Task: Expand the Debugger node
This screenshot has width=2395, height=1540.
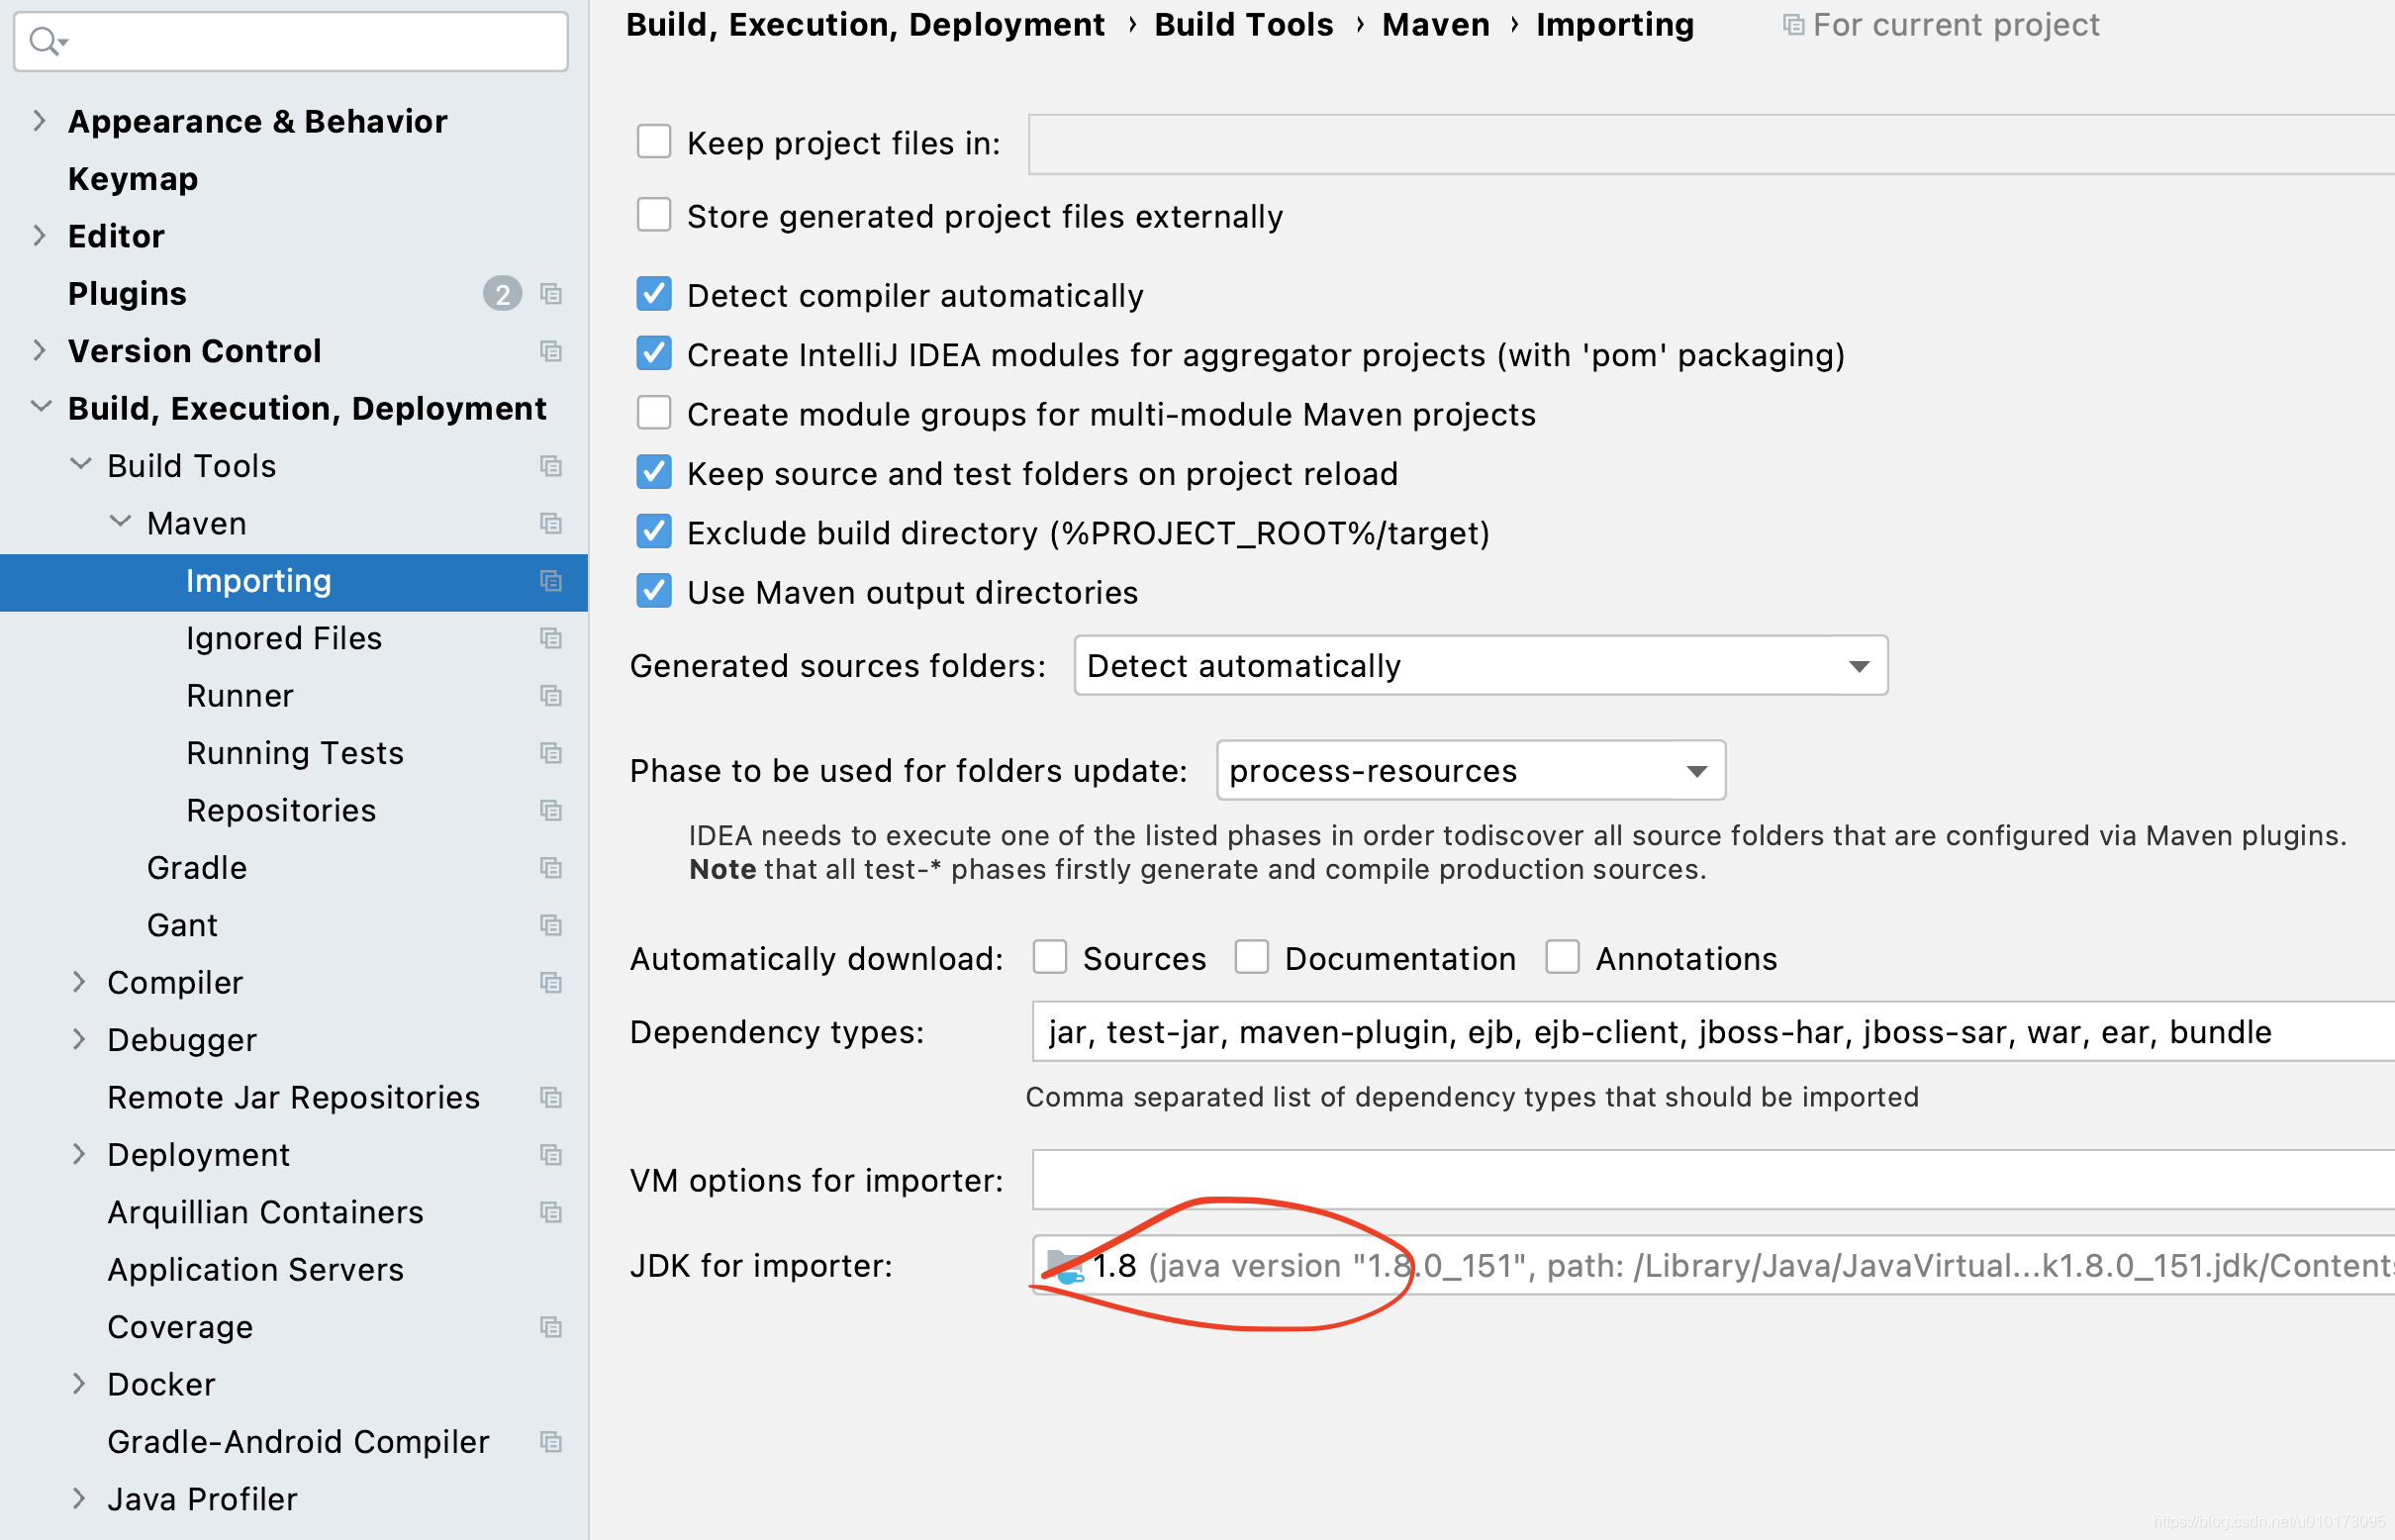Action: (x=79, y=1040)
